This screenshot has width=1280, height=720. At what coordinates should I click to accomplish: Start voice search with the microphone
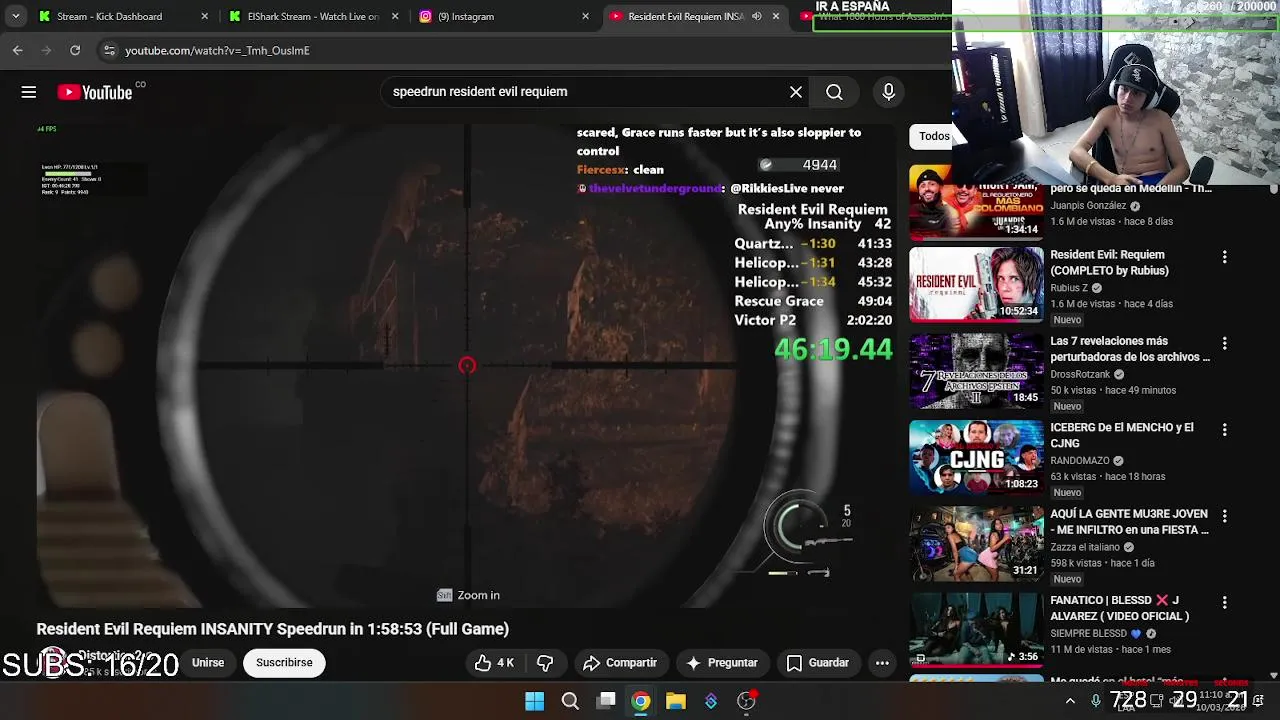coord(889,92)
